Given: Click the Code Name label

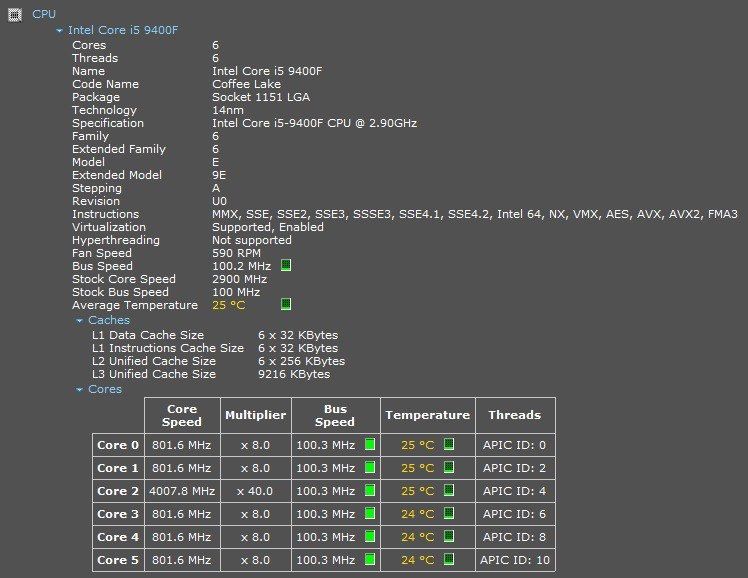Looking at the screenshot, I should click(x=105, y=84).
